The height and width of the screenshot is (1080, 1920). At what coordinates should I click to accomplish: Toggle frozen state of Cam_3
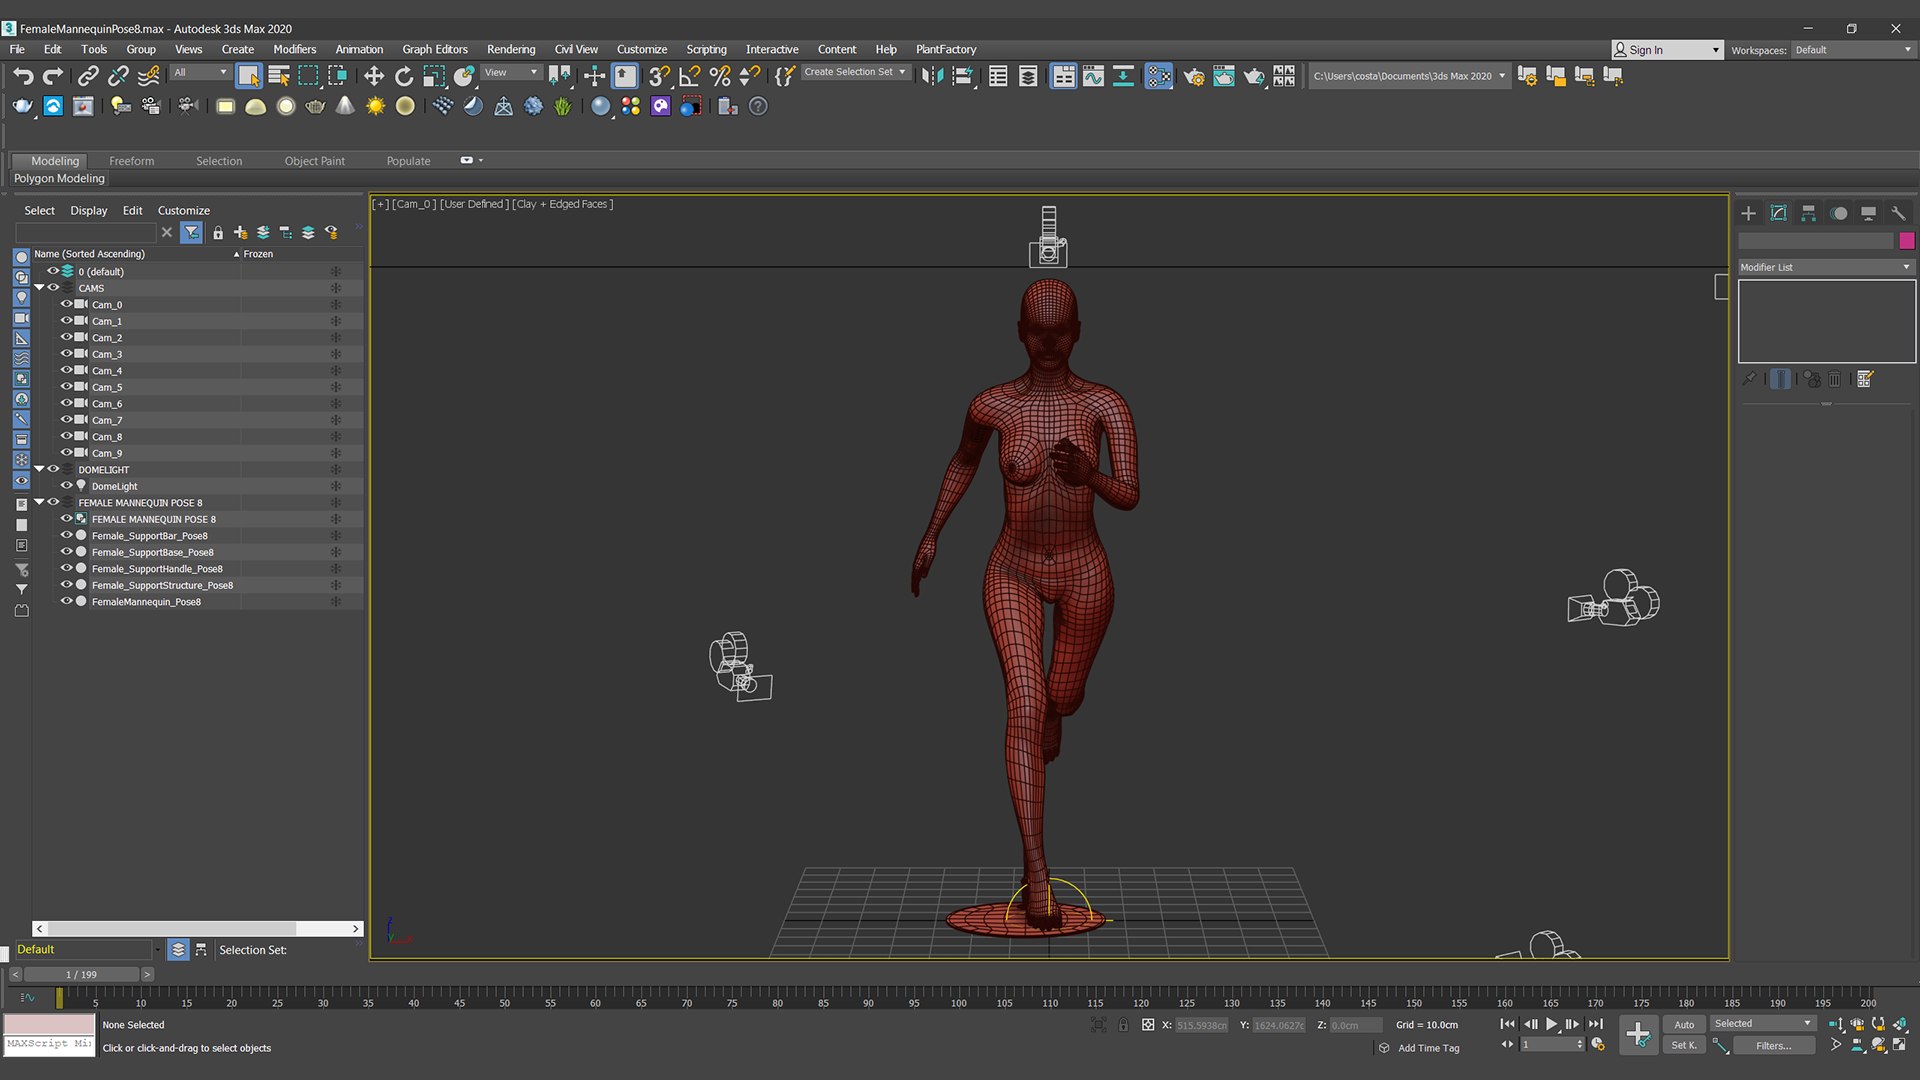pos(335,354)
